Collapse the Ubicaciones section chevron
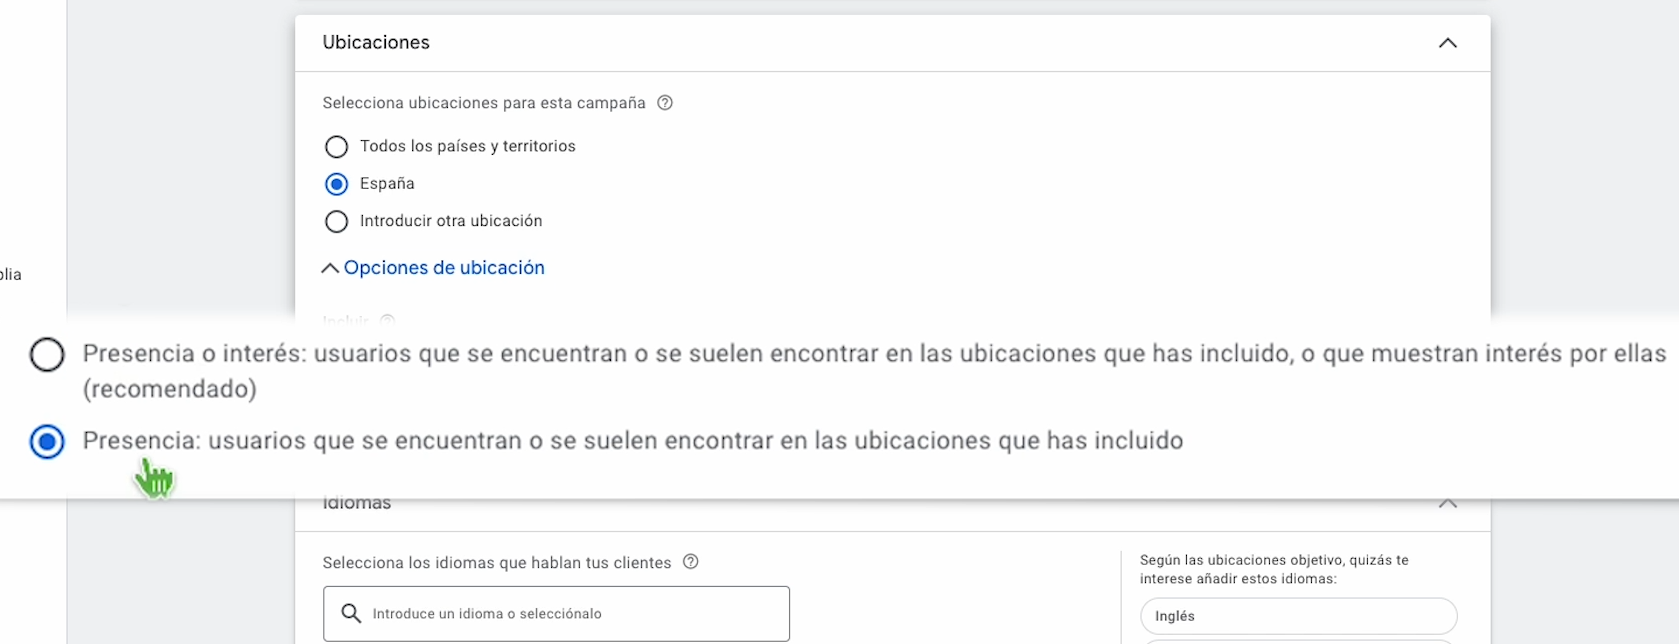1679x644 pixels. pos(1447,43)
